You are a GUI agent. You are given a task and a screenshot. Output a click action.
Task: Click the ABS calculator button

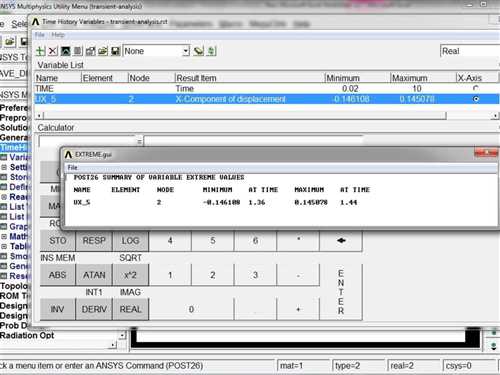click(x=58, y=275)
